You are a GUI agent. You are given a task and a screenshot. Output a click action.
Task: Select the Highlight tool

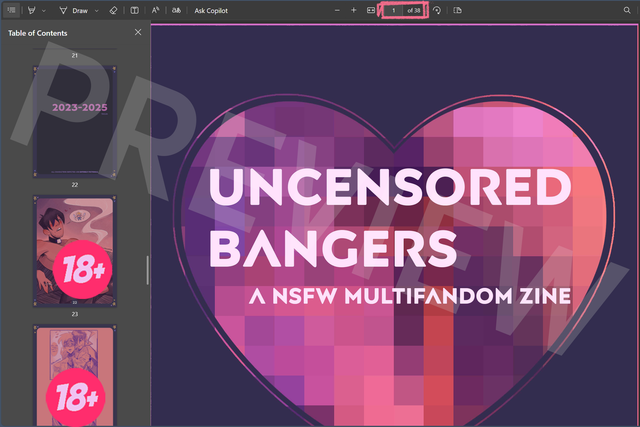point(33,10)
